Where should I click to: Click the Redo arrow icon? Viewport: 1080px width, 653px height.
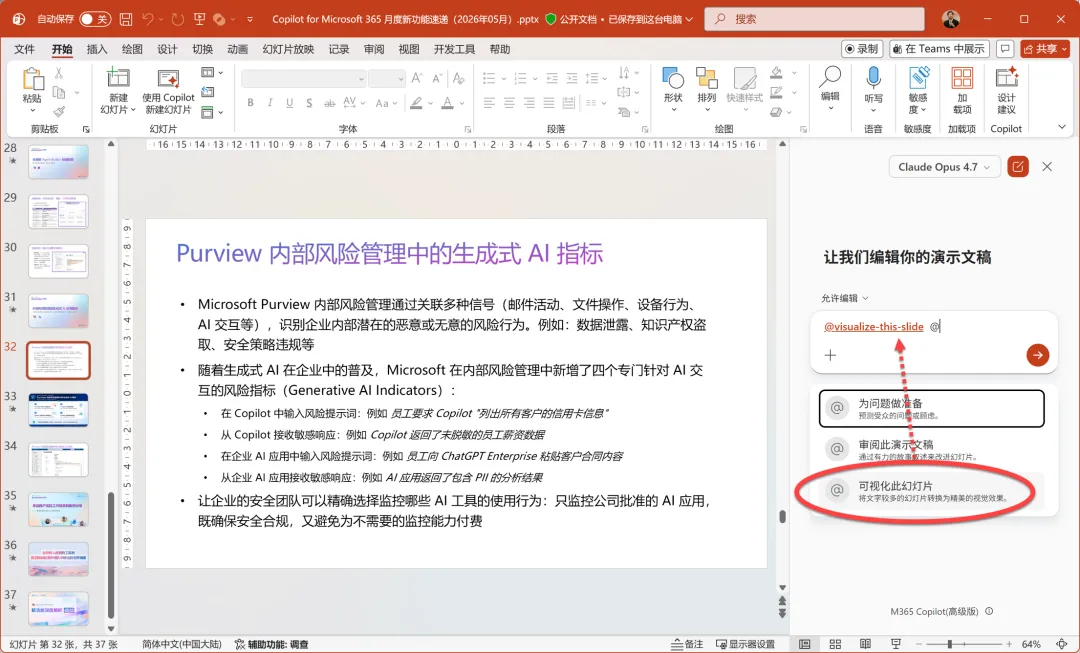[x=178, y=19]
